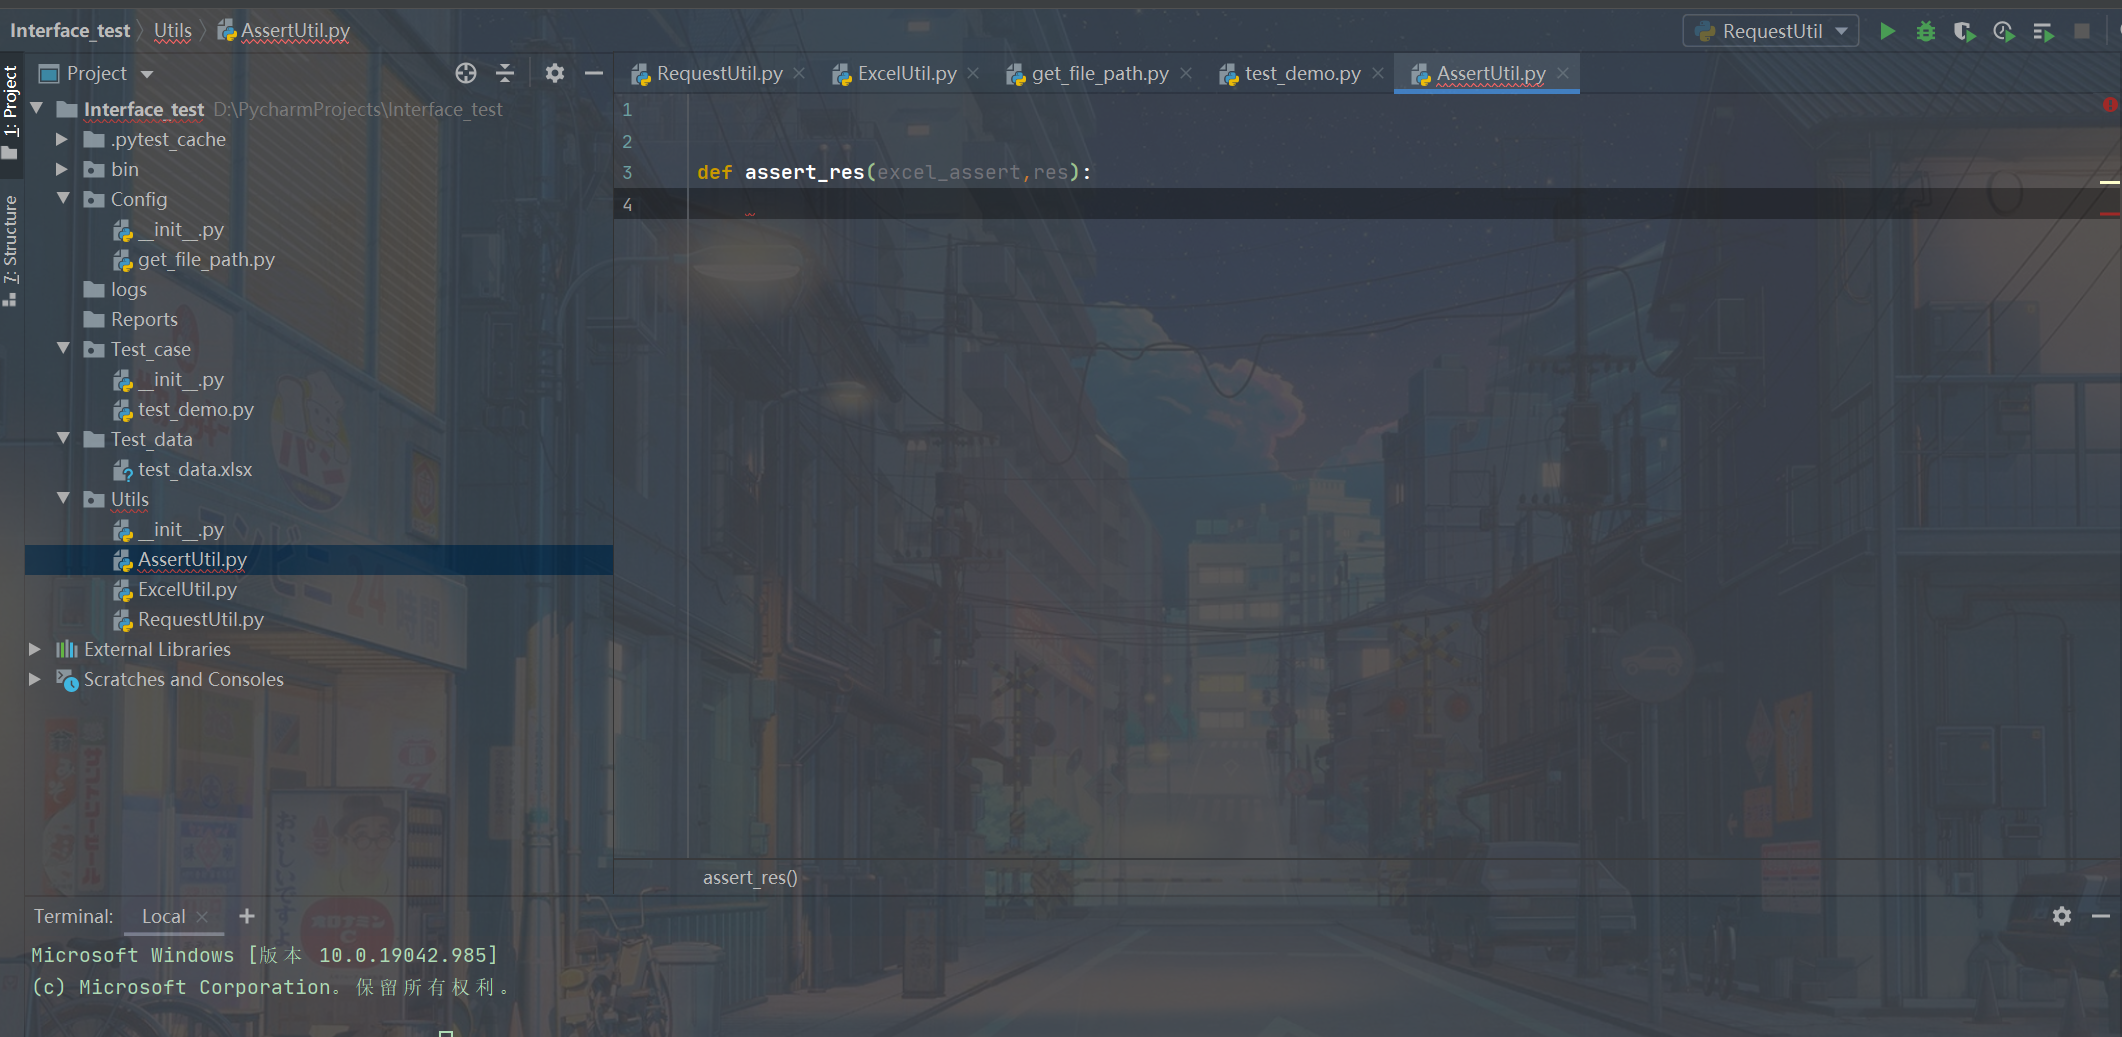
Task: Click AssertUtil.py in the navigation breadcrumb
Action: [284, 30]
